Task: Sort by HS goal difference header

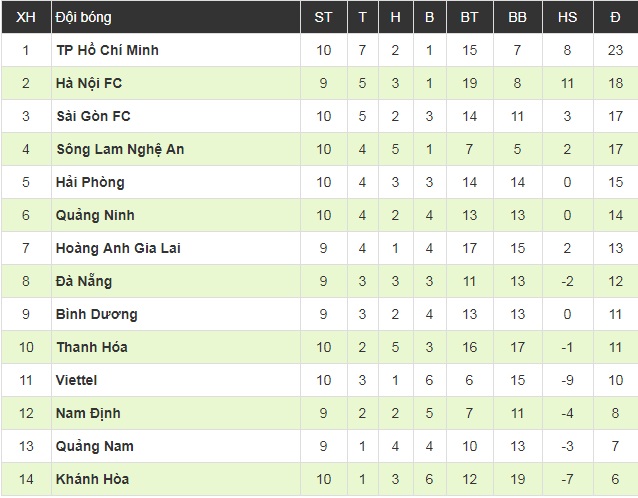Action: click(x=566, y=17)
